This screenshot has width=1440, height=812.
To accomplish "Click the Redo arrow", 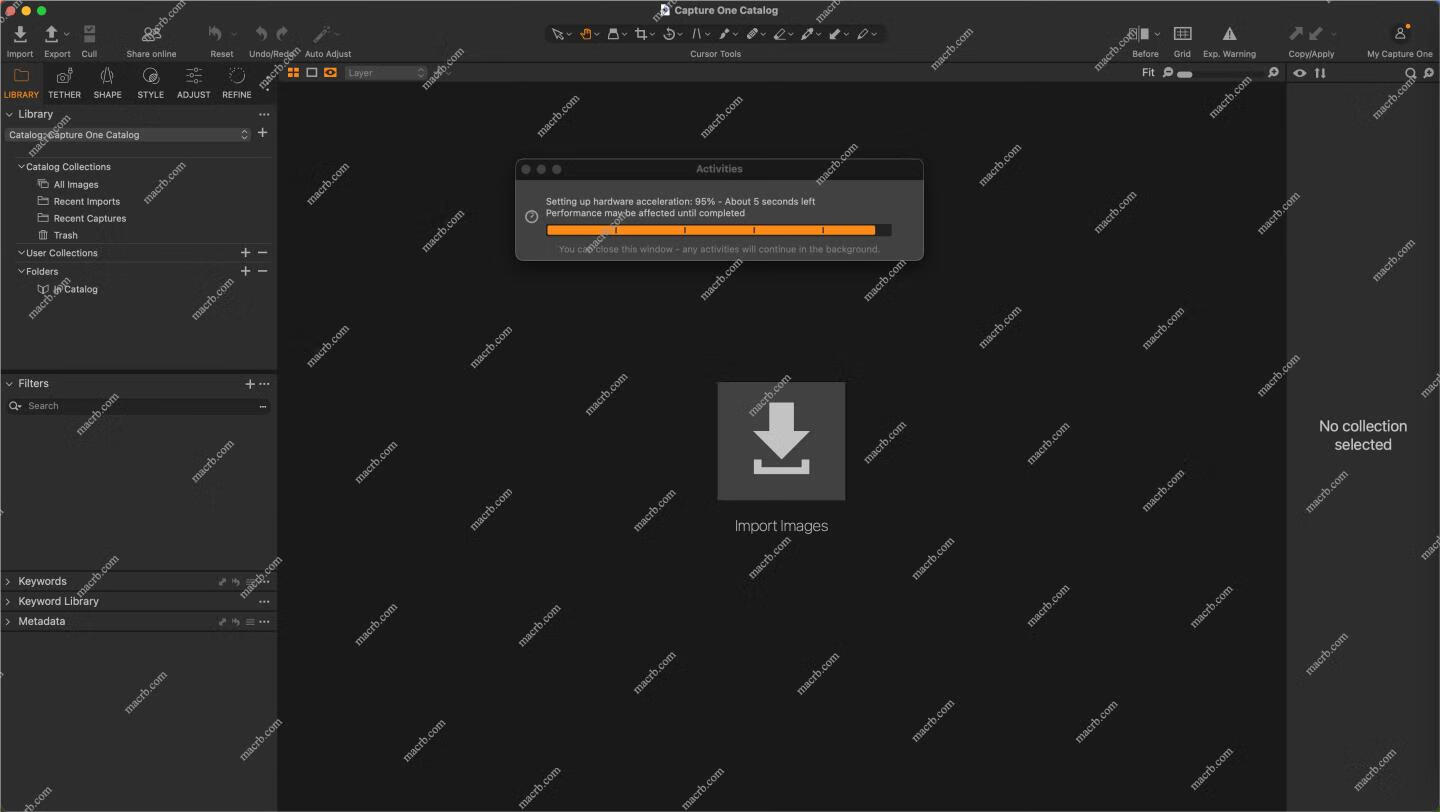I will point(282,34).
